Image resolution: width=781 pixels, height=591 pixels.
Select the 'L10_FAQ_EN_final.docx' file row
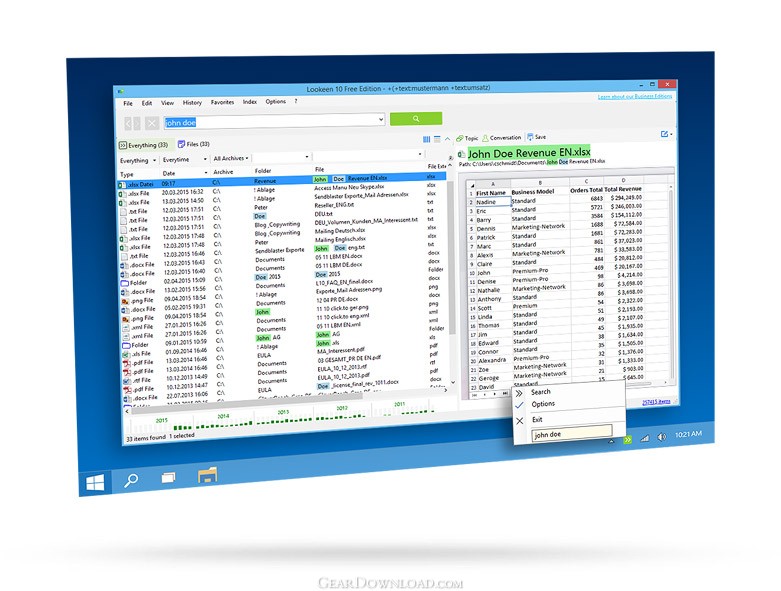344,282
